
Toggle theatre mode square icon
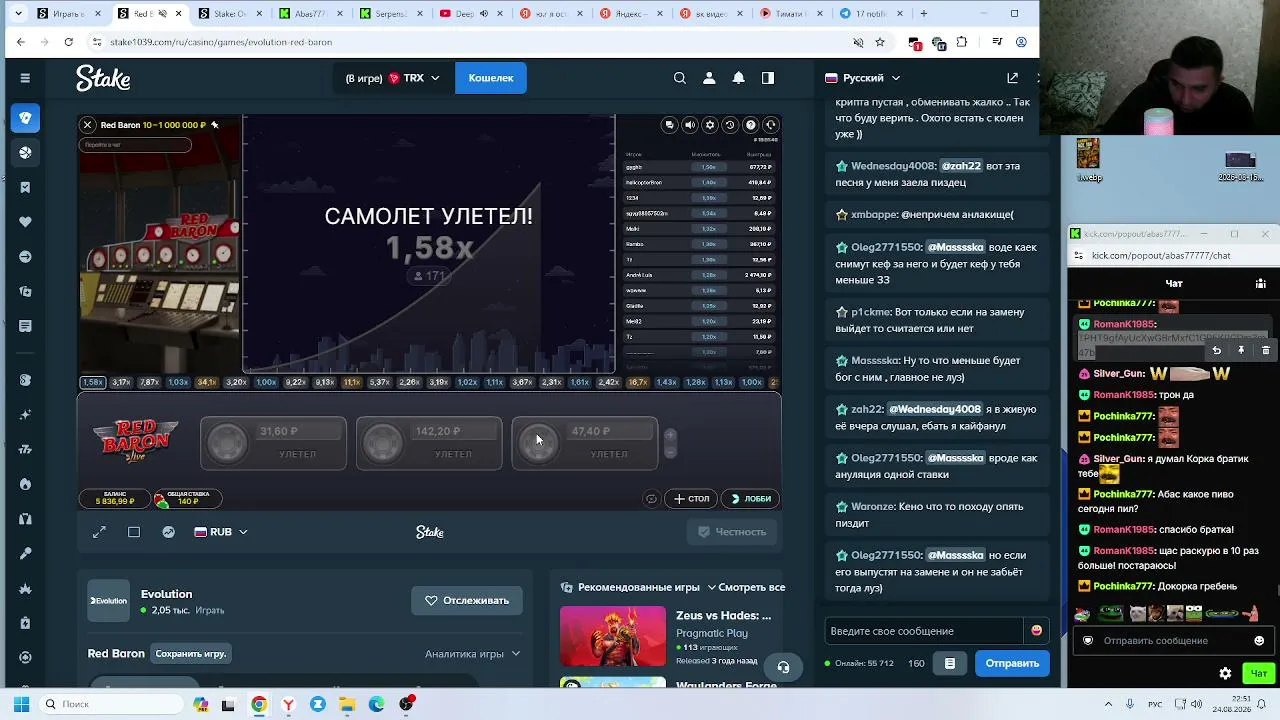click(134, 532)
